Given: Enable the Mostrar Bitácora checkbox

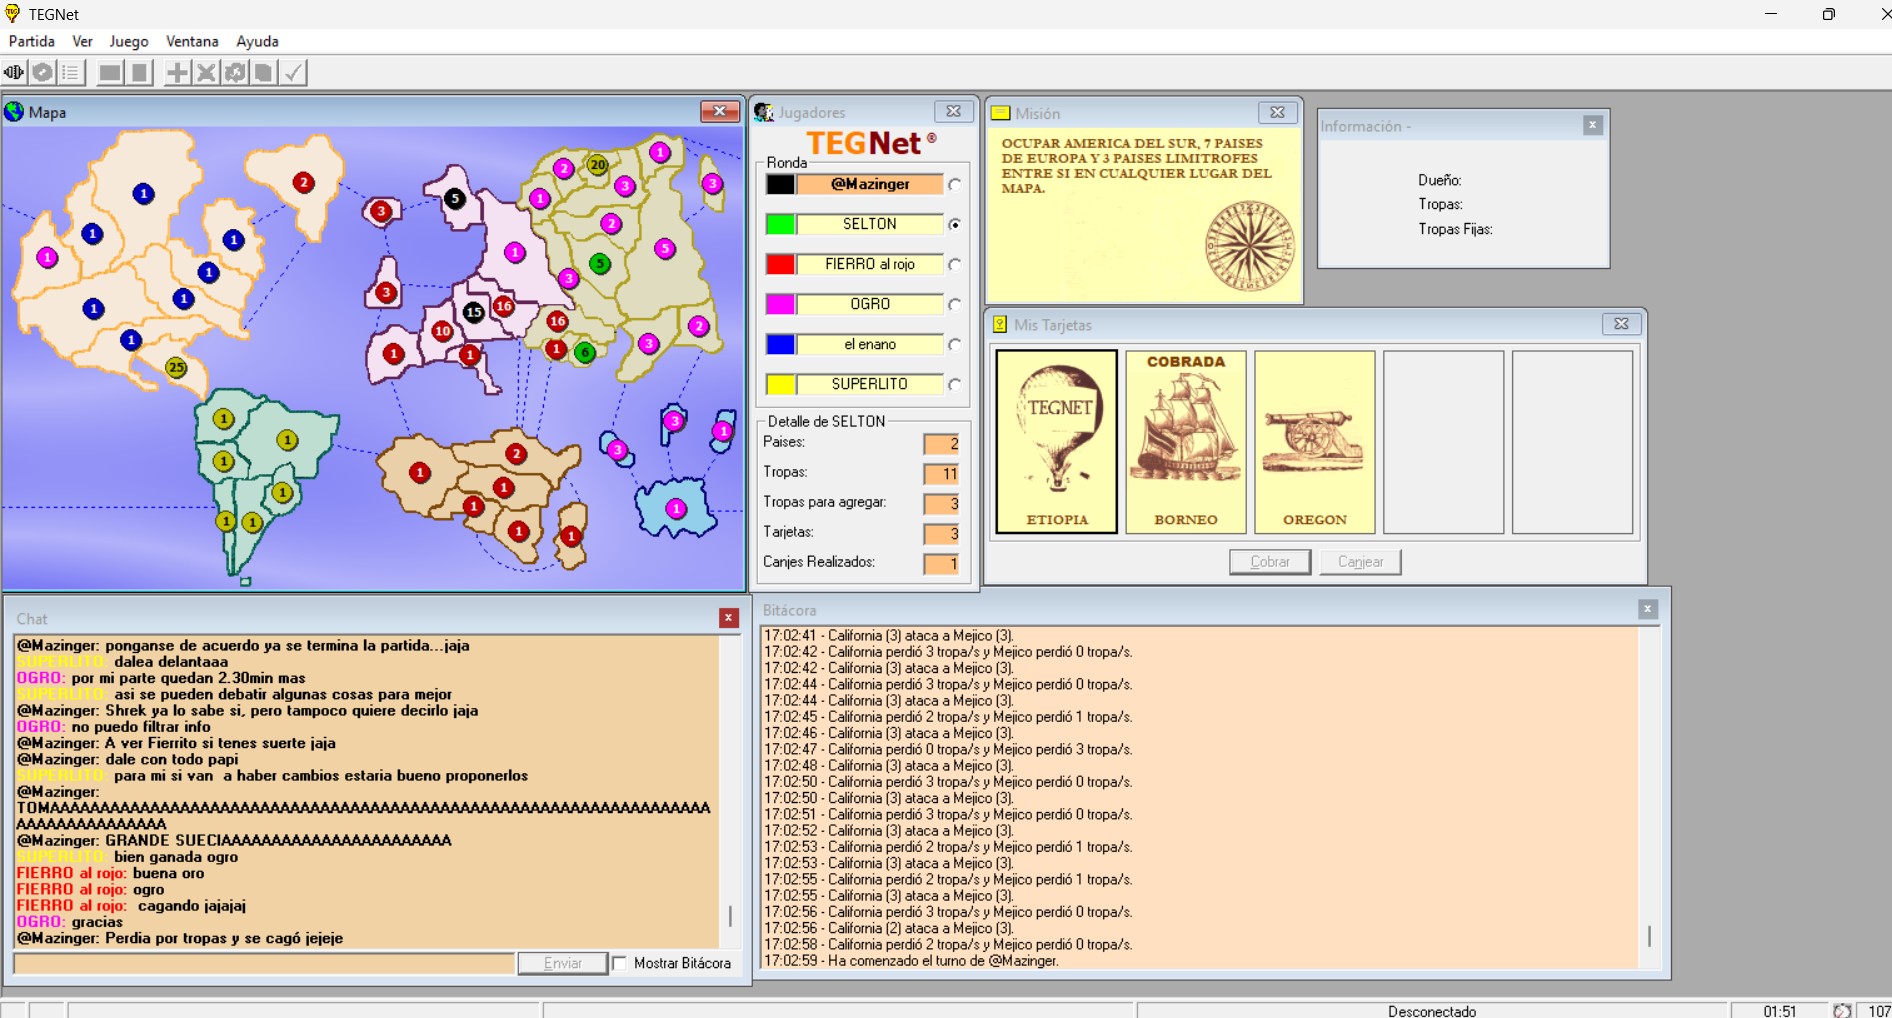Looking at the screenshot, I should pos(620,963).
